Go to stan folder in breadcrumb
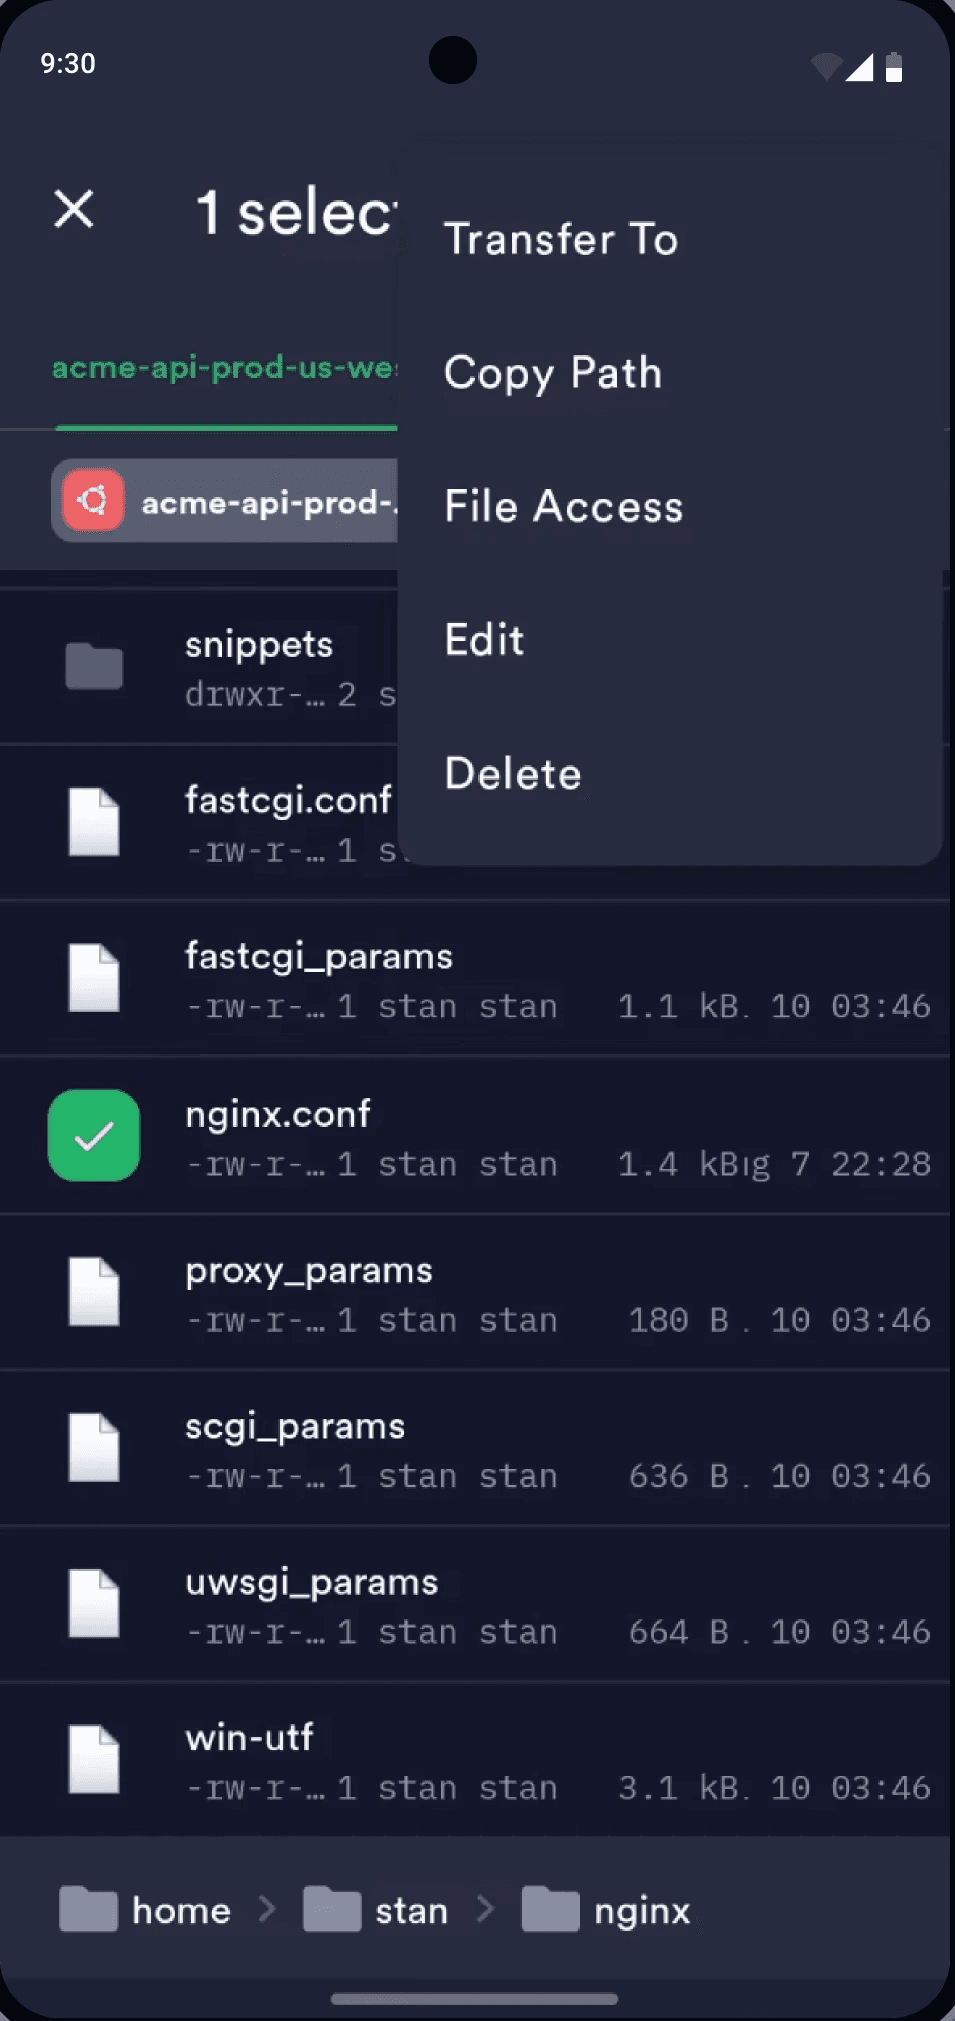 (375, 1910)
